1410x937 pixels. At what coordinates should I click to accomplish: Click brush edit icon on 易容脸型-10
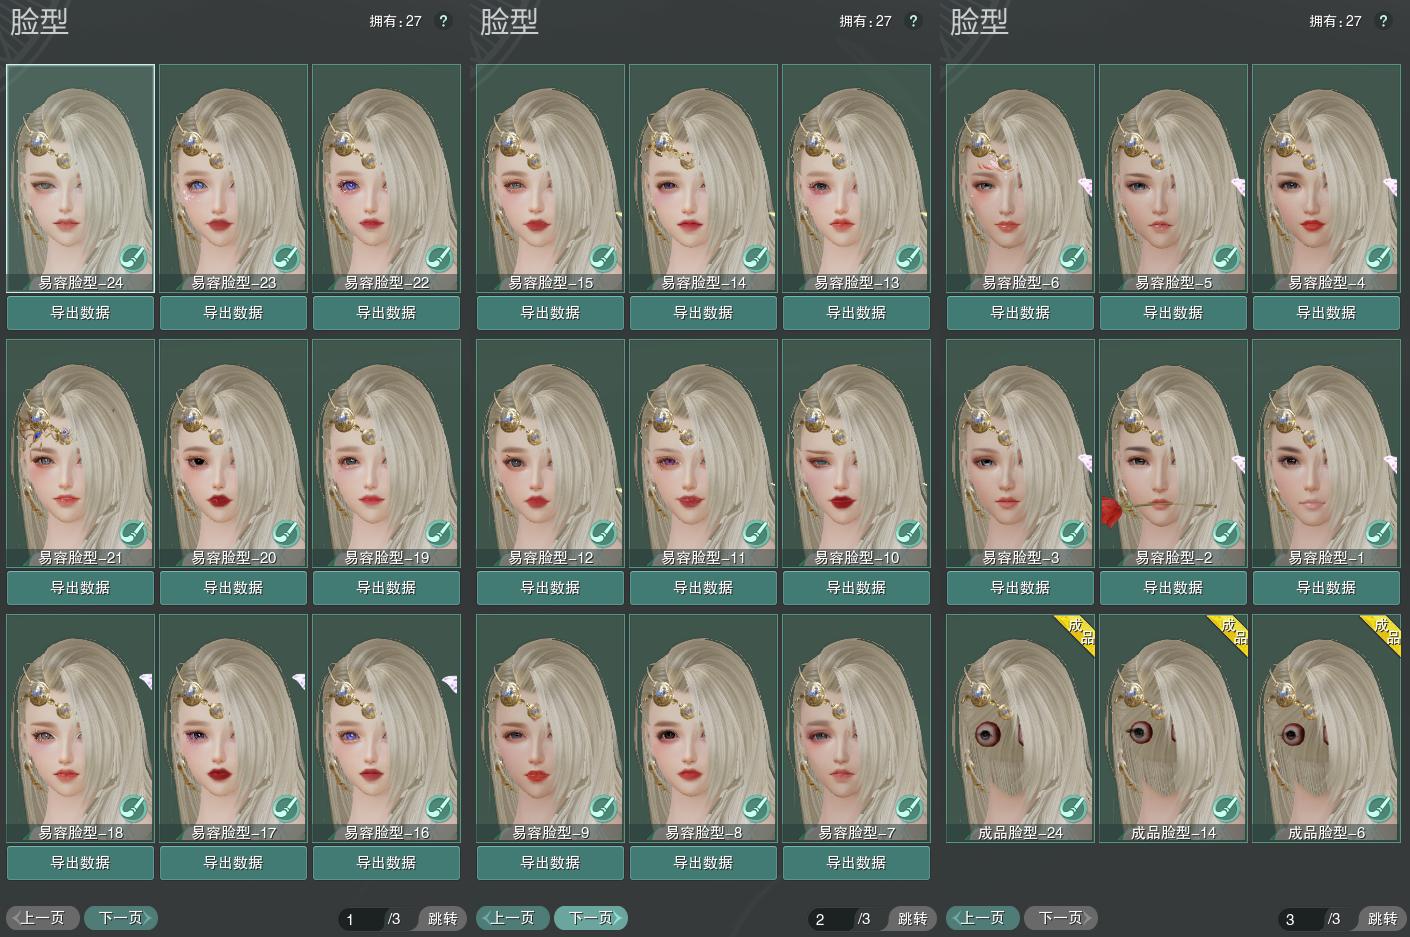click(x=909, y=534)
